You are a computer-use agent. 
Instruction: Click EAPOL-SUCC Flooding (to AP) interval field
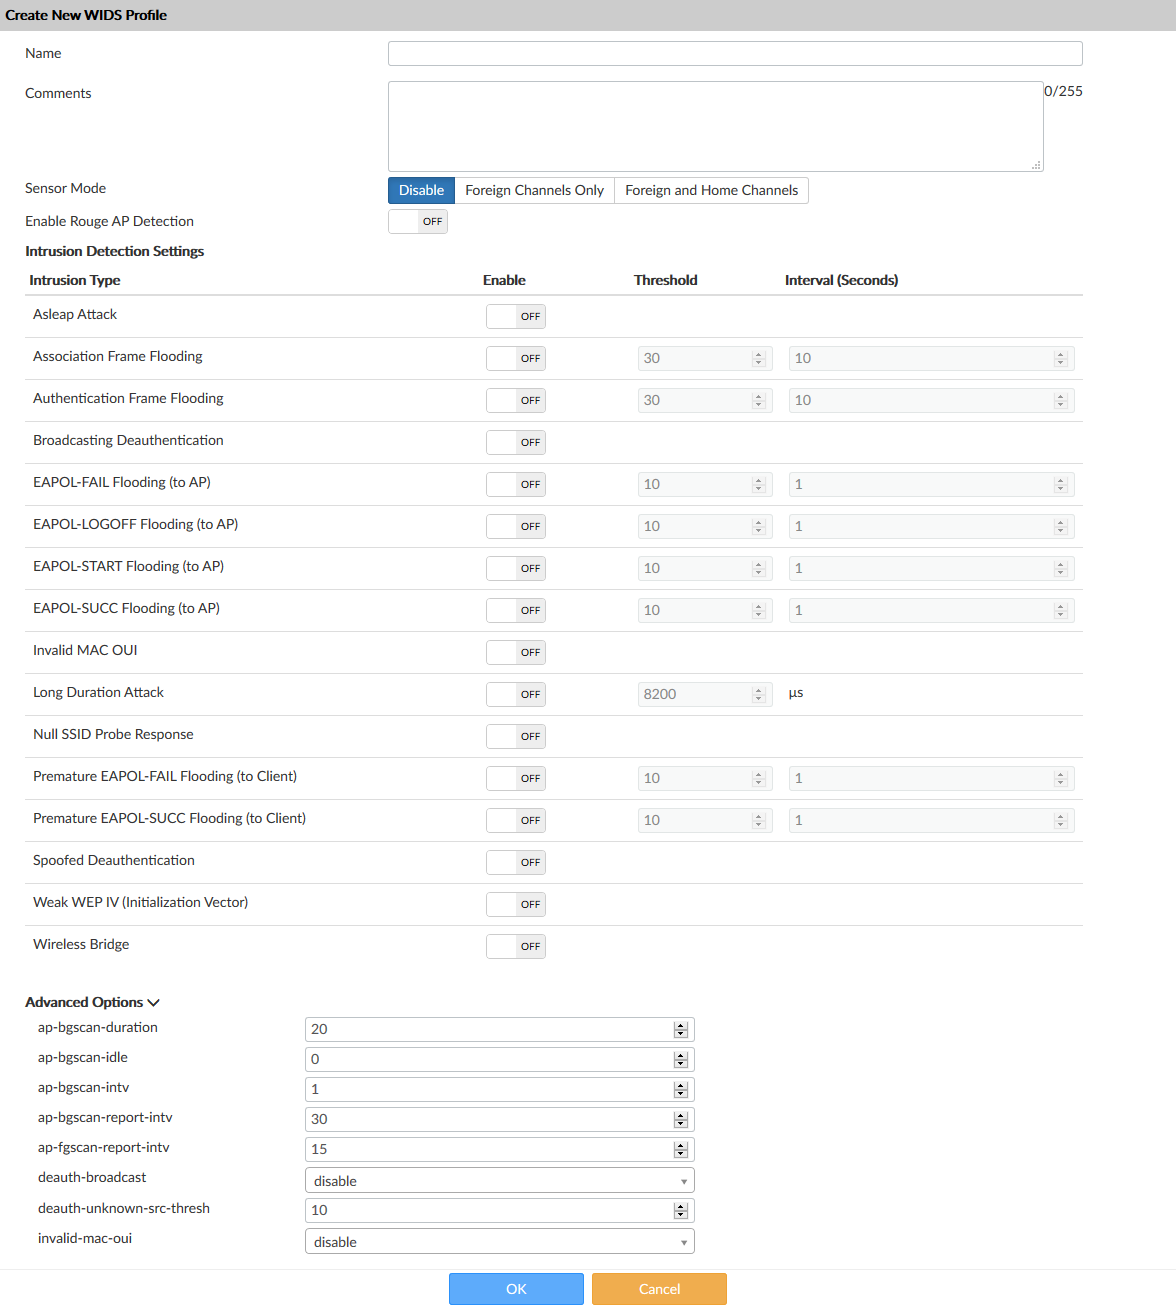932,610
